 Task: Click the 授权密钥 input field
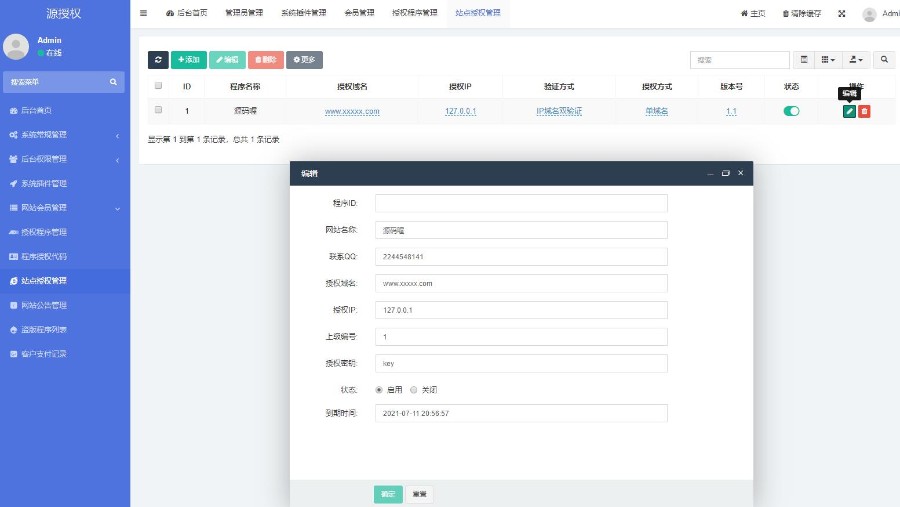[521, 363]
